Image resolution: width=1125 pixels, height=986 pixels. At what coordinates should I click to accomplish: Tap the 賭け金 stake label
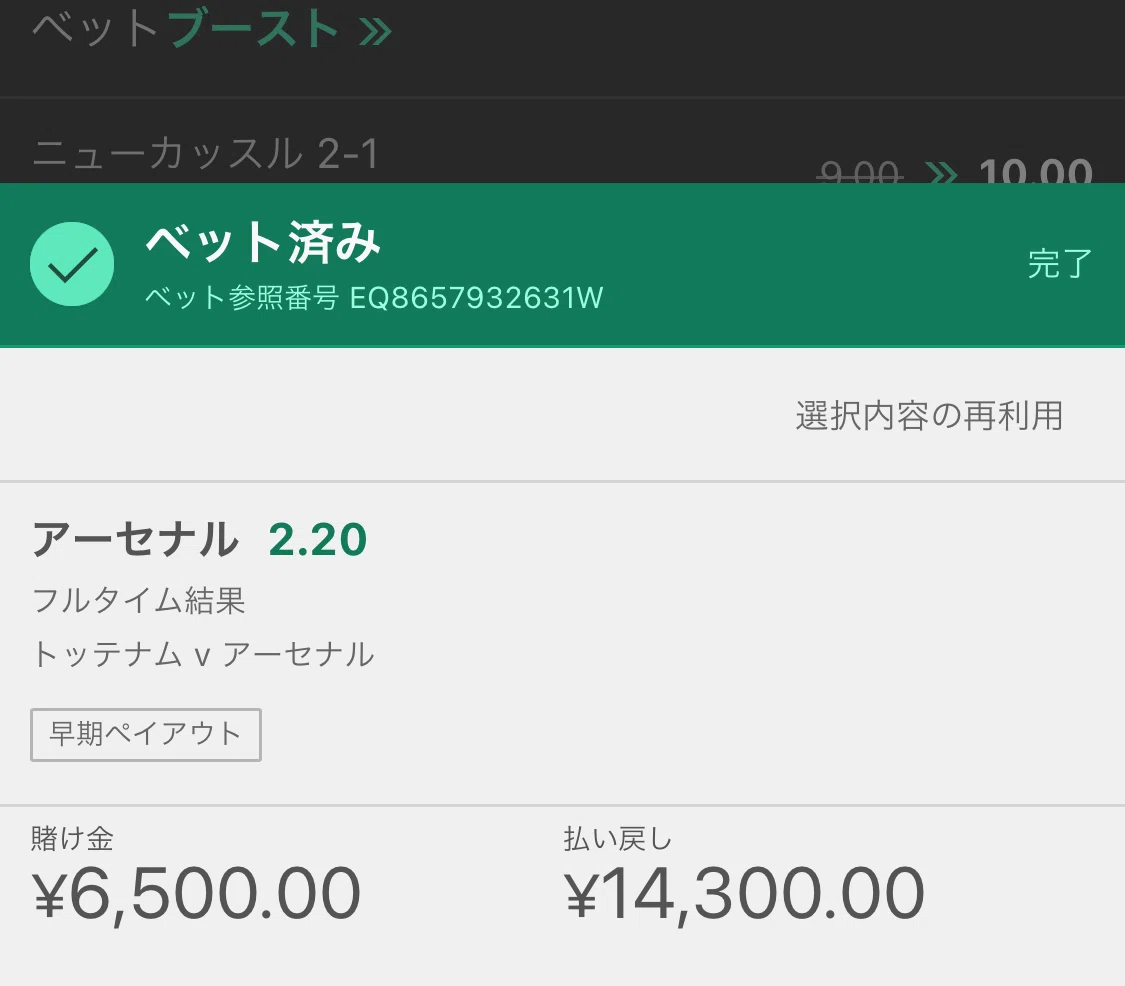pyautogui.click(x=72, y=838)
